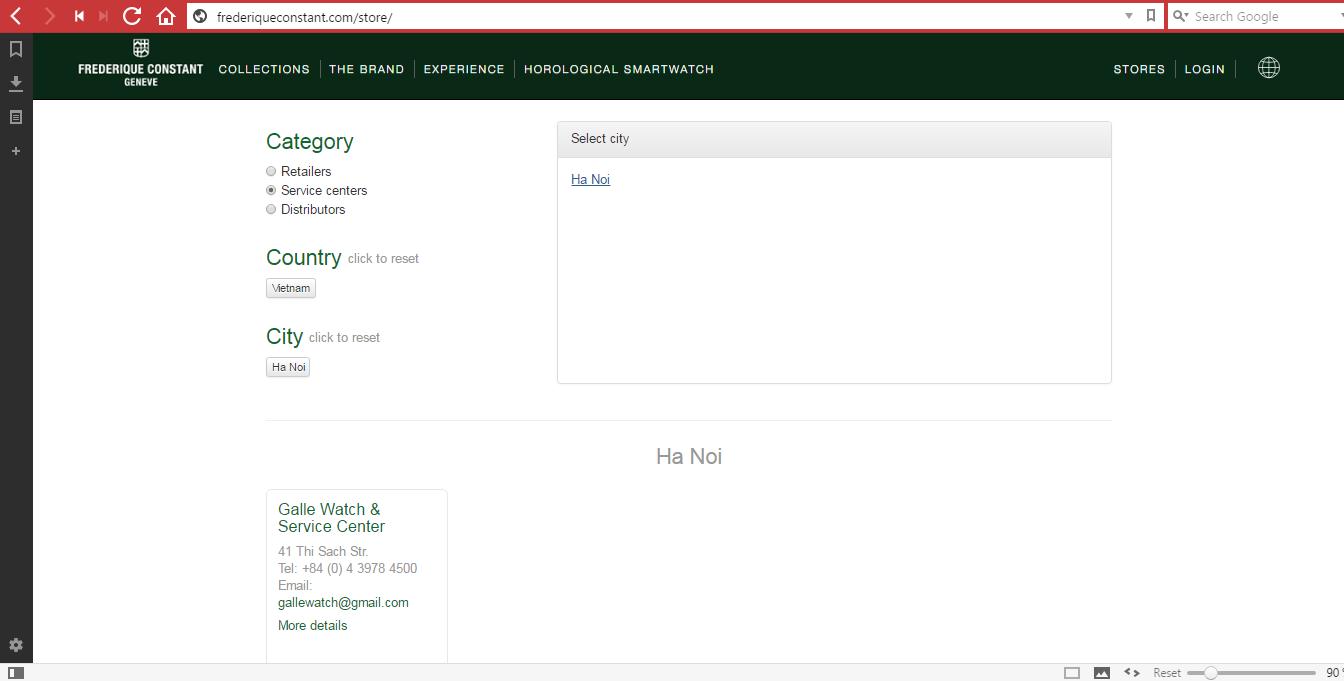Go back to the previous page
Viewport: 1344px width, 681px height.
pos(16,16)
